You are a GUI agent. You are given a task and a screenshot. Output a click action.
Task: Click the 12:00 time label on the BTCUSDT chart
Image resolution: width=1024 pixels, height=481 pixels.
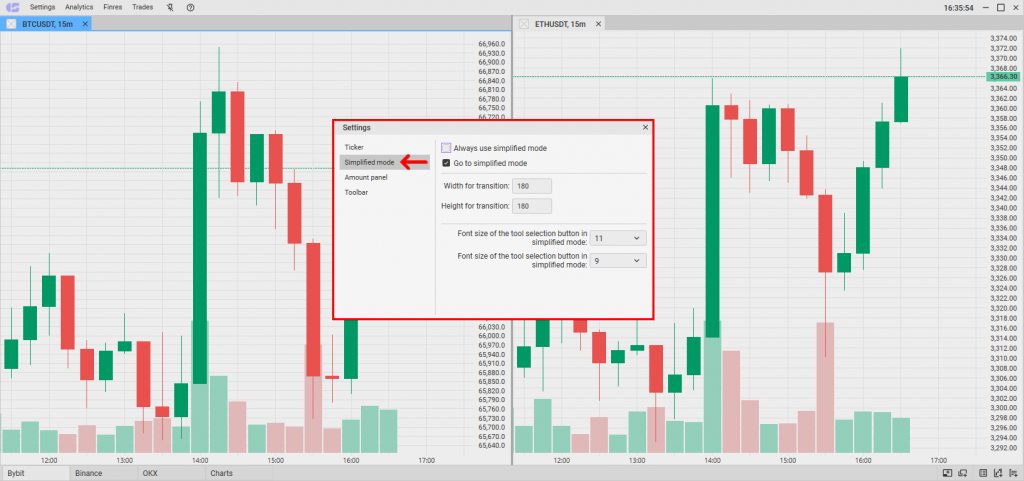tap(48, 461)
